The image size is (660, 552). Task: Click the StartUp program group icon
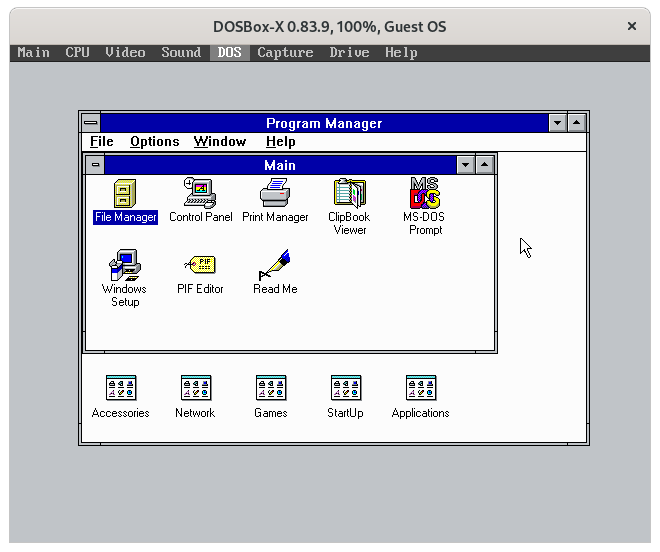click(345, 388)
